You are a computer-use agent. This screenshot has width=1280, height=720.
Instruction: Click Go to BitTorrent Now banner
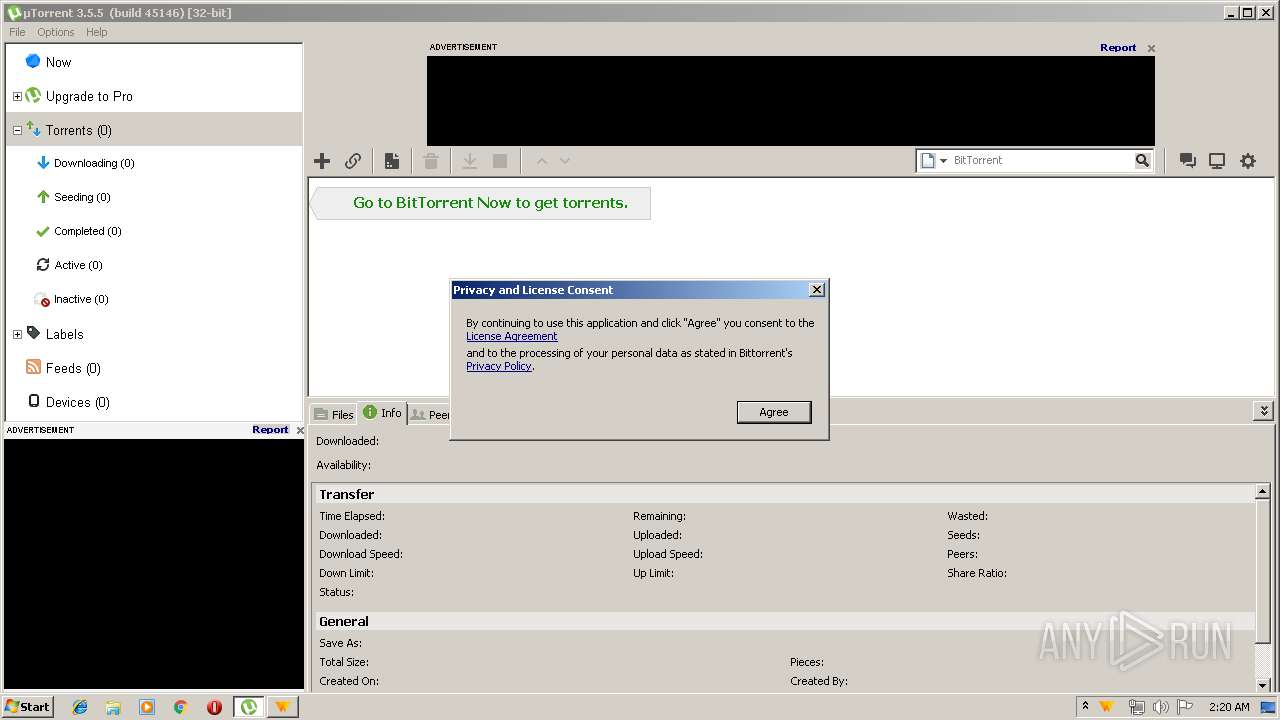coord(481,203)
